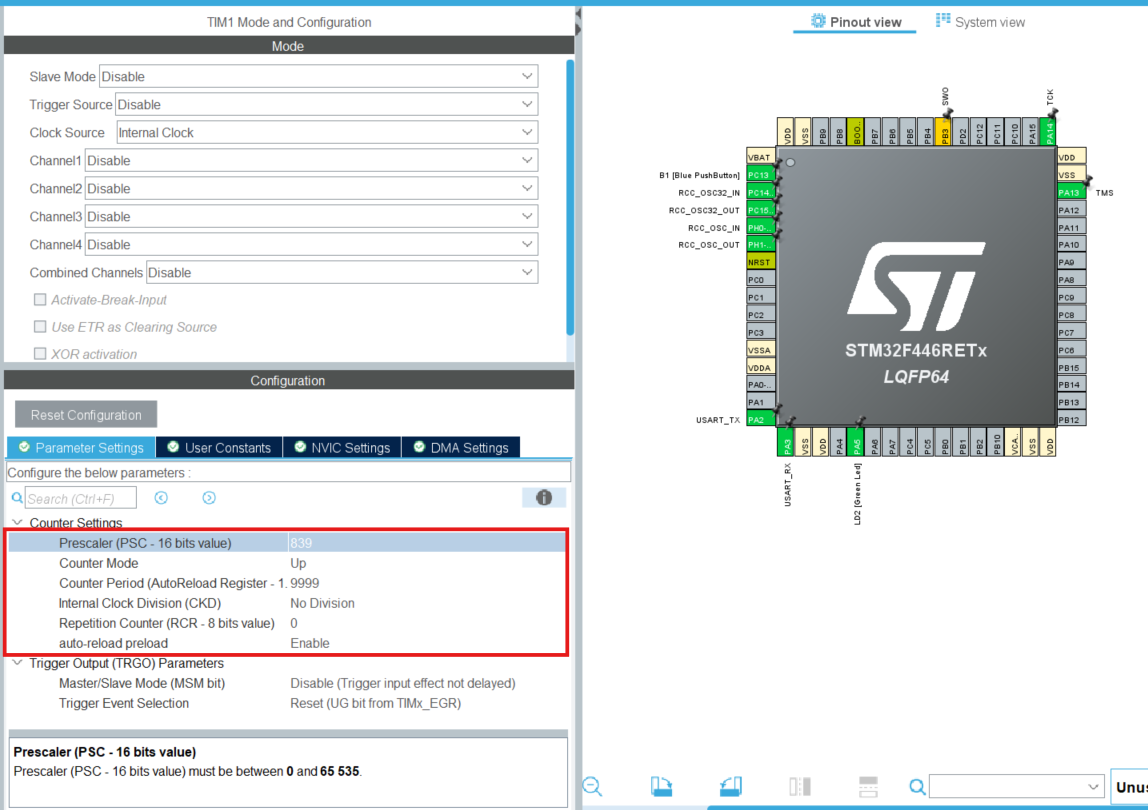1148x810 pixels.
Task: Rotate the chip clockwise
Action: click(x=661, y=787)
